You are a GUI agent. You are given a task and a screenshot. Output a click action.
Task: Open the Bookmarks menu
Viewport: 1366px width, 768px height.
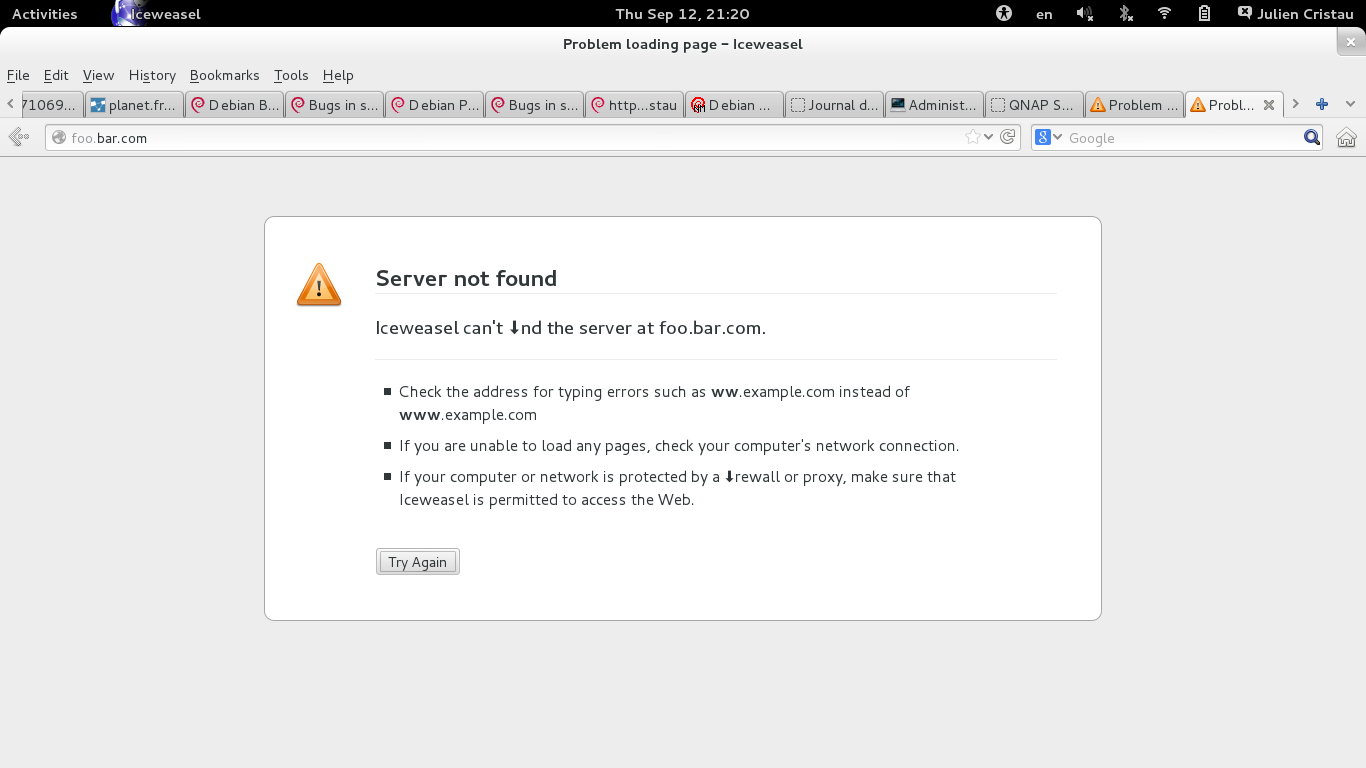(x=224, y=75)
